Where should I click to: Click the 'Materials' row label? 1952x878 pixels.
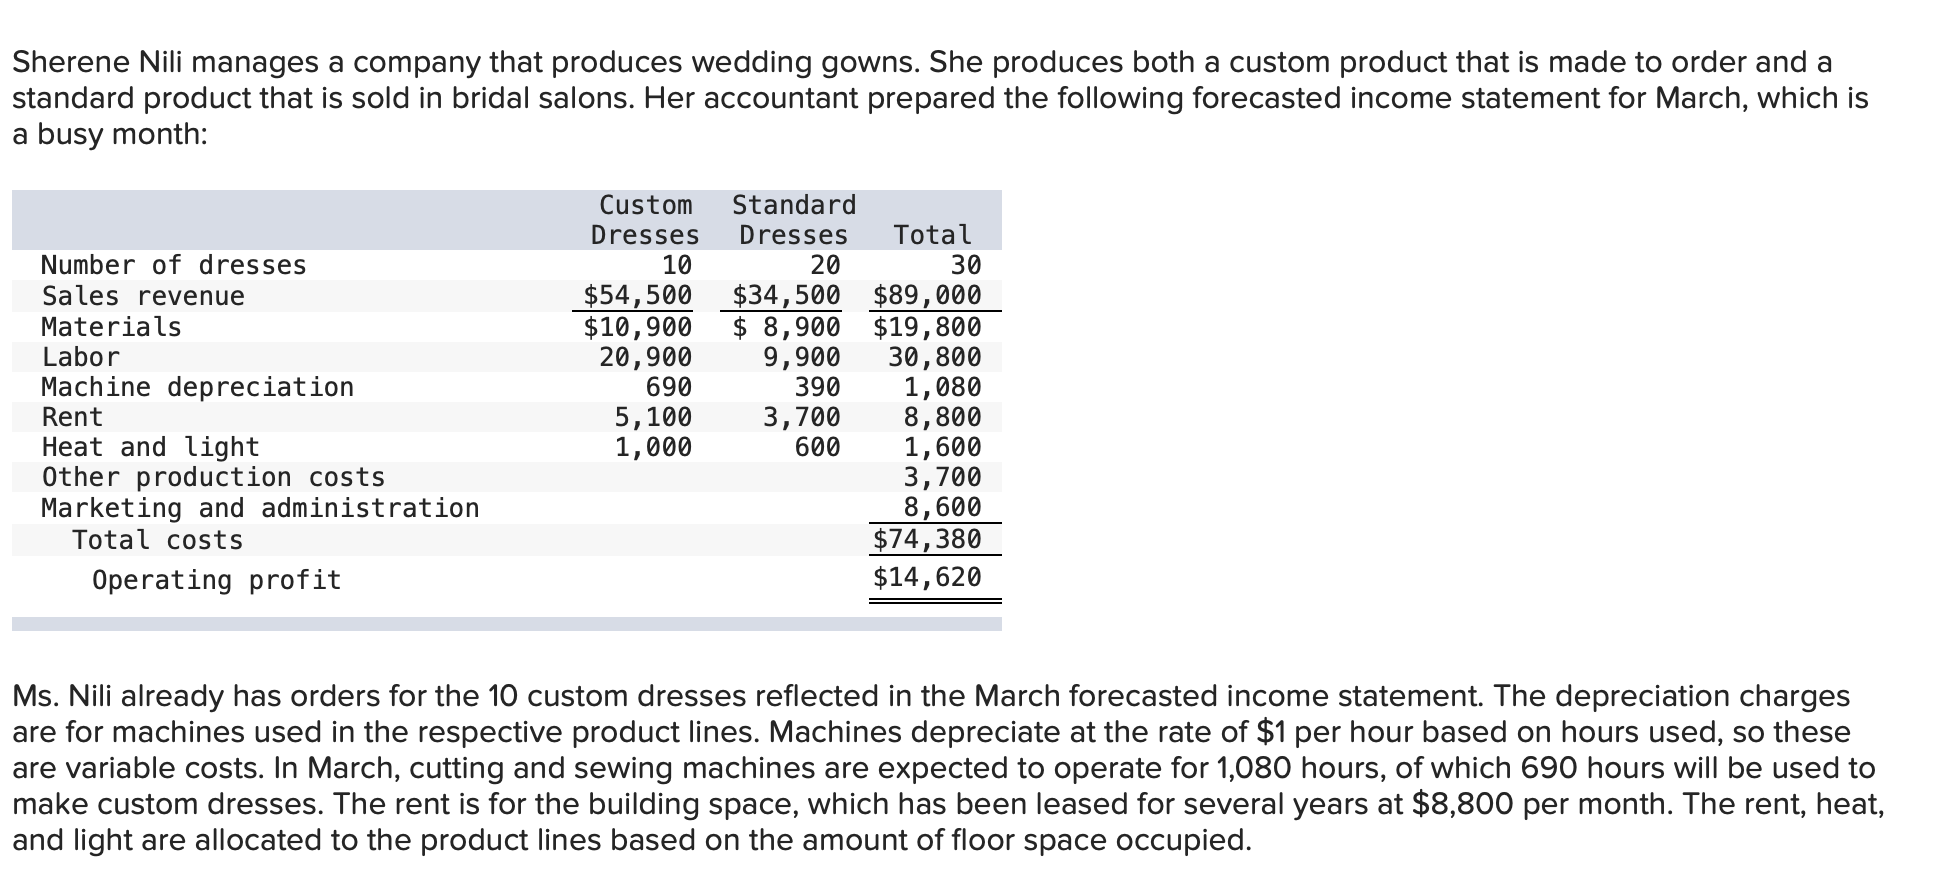[x=111, y=327]
